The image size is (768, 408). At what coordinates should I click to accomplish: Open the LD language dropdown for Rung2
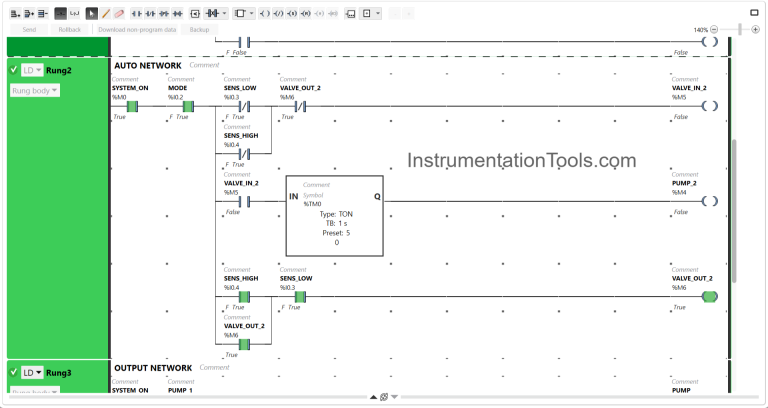32,70
